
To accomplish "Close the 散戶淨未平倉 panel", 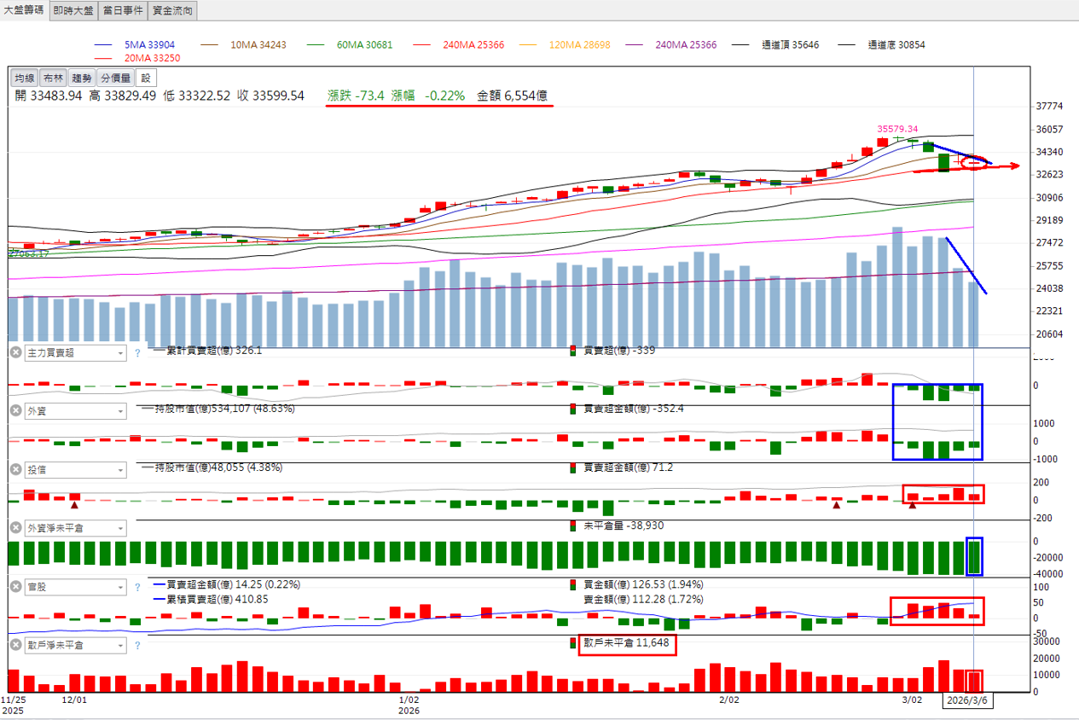I will click(16, 645).
